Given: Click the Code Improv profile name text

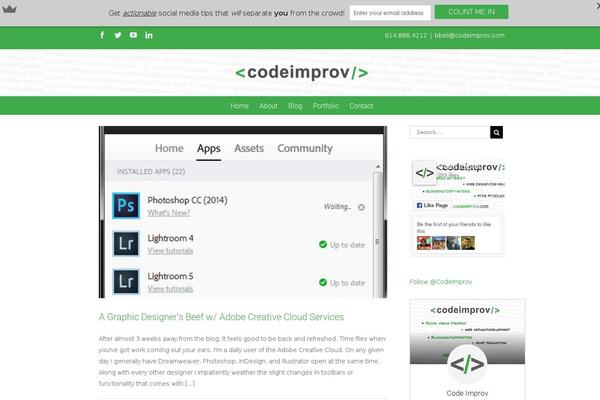Looking at the screenshot, I should tap(467, 393).
